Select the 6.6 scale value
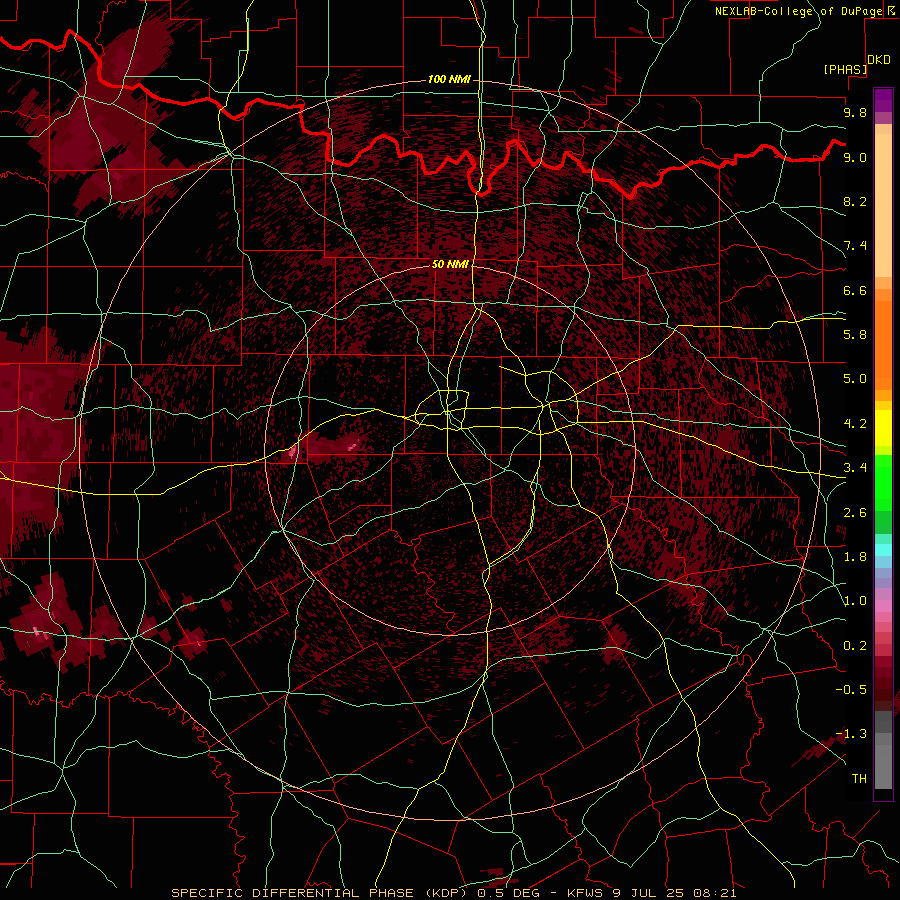This screenshot has width=900, height=900. coord(855,290)
